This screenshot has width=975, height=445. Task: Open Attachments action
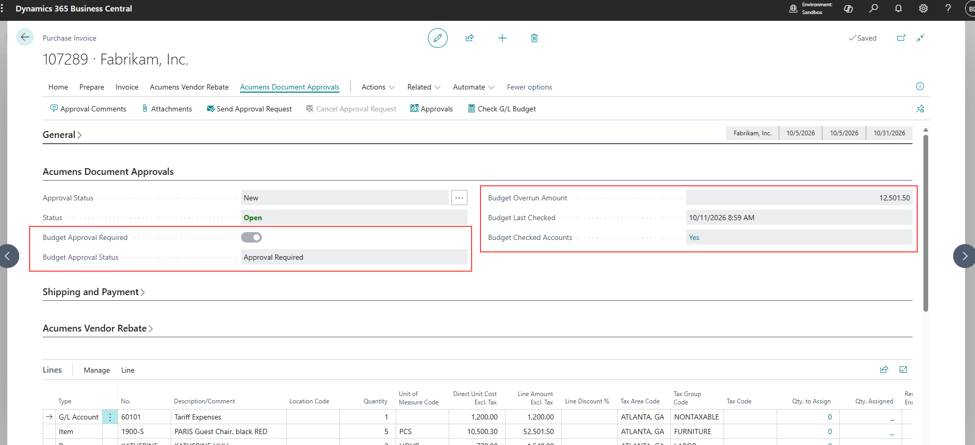click(x=167, y=109)
